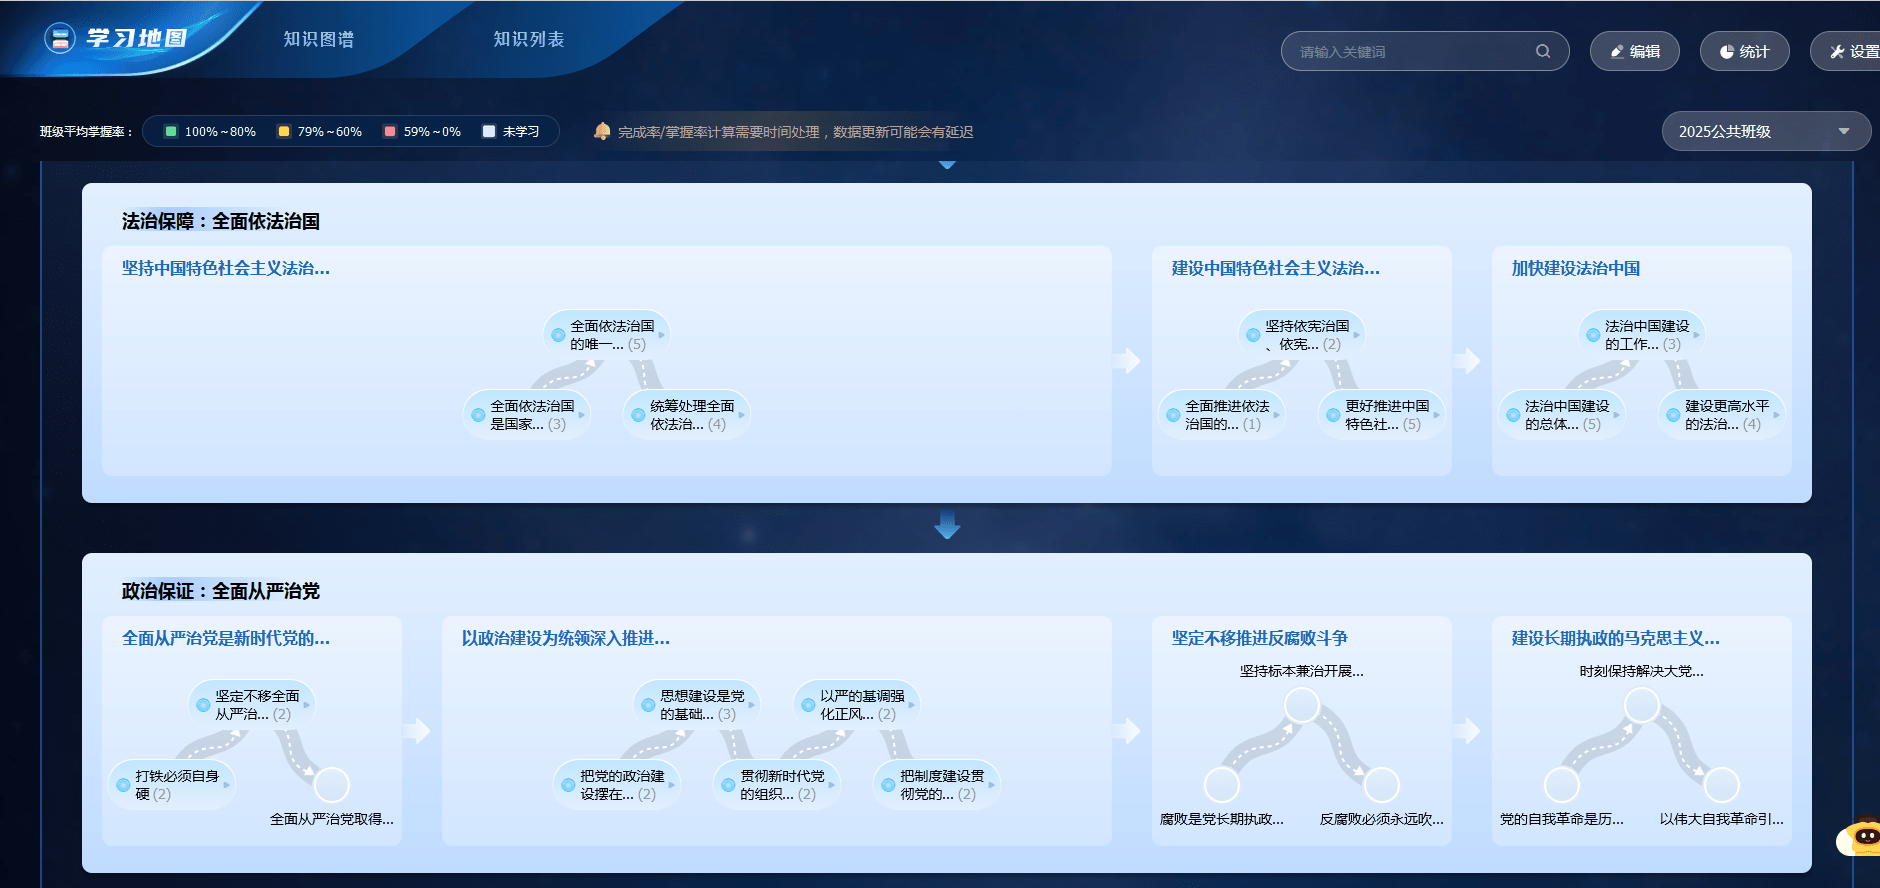Image resolution: width=1880 pixels, height=888 pixels.
Task: Click the bell notification icon
Action: click(x=602, y=131)
